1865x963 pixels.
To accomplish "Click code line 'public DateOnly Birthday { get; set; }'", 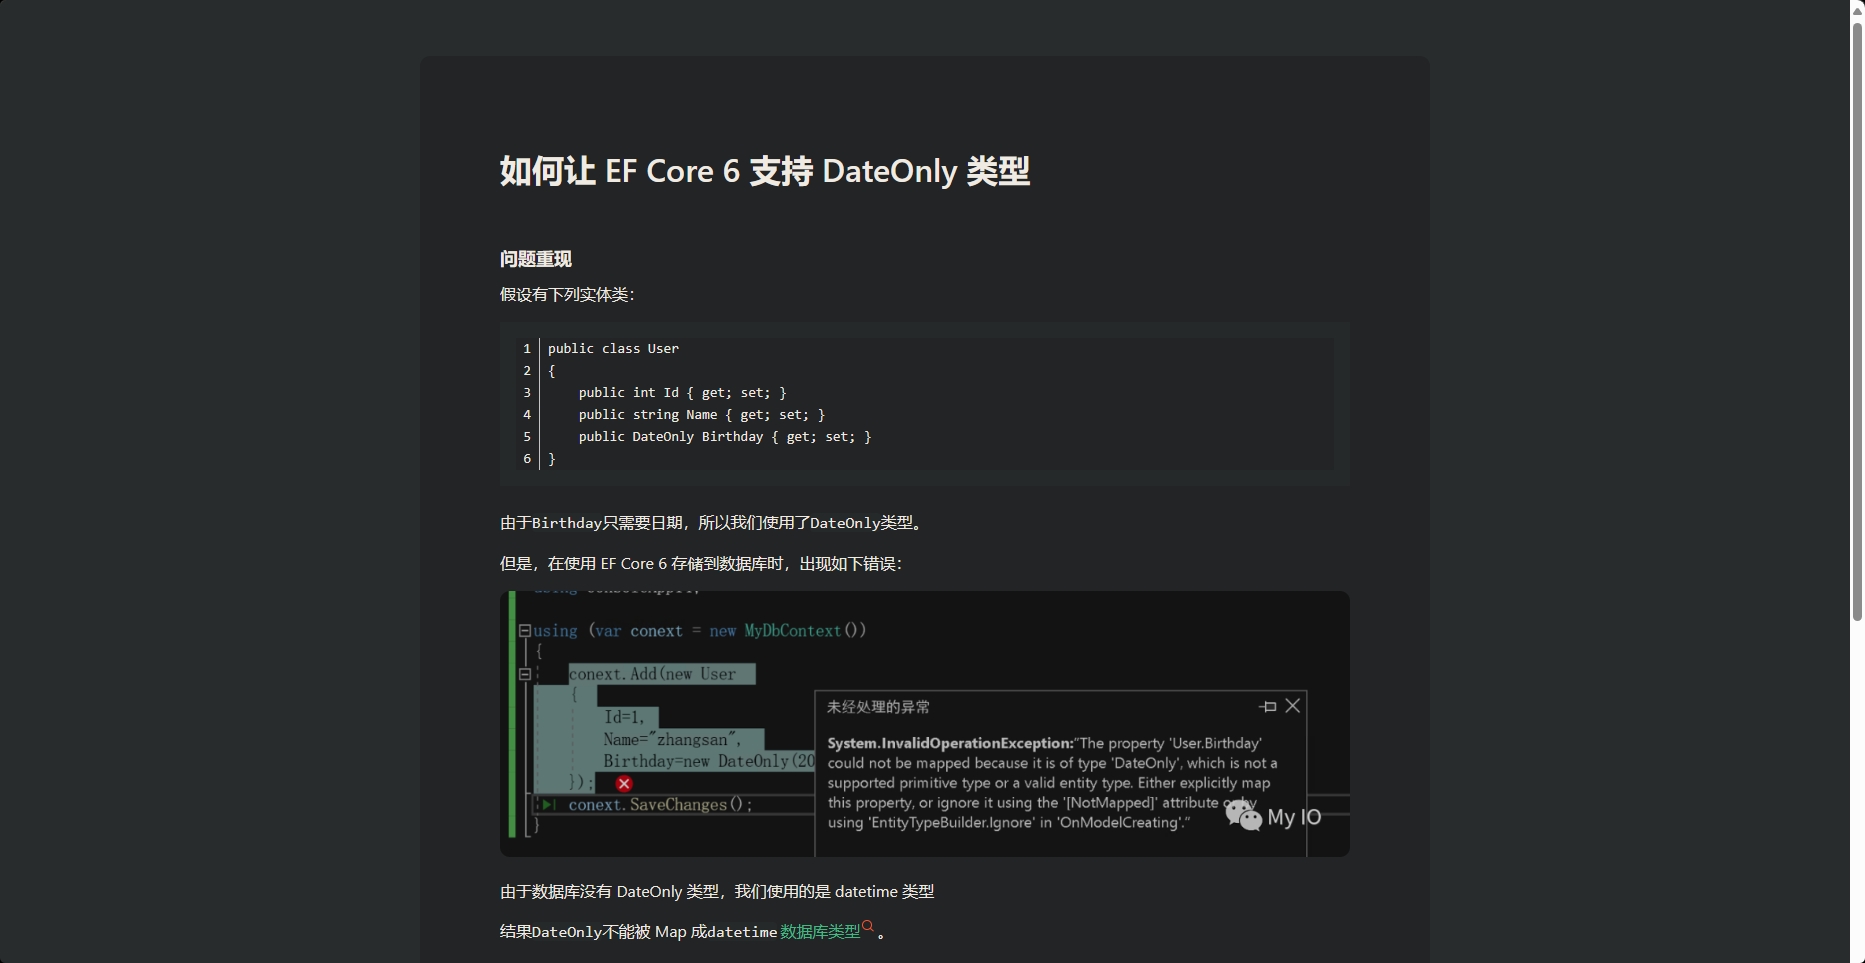I will point(724,437).
